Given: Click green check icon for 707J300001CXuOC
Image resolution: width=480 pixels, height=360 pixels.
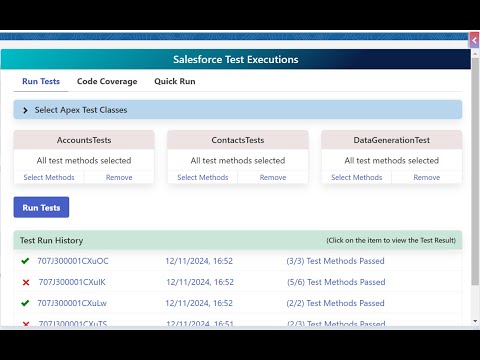Looking at the screenshot, I should [x=25, y=261].
